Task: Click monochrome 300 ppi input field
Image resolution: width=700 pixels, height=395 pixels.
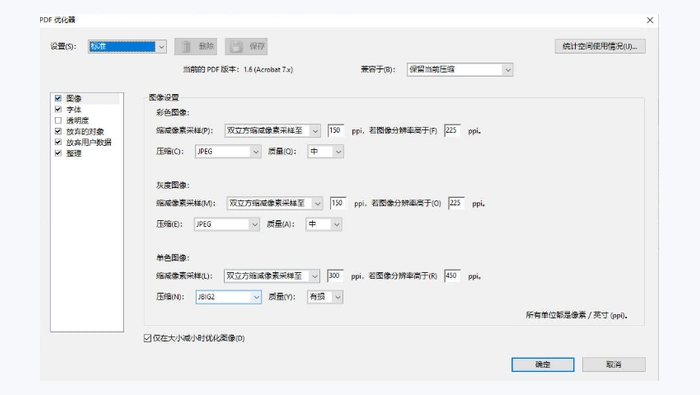Action: pyautogui.click(x=335, y=276)
